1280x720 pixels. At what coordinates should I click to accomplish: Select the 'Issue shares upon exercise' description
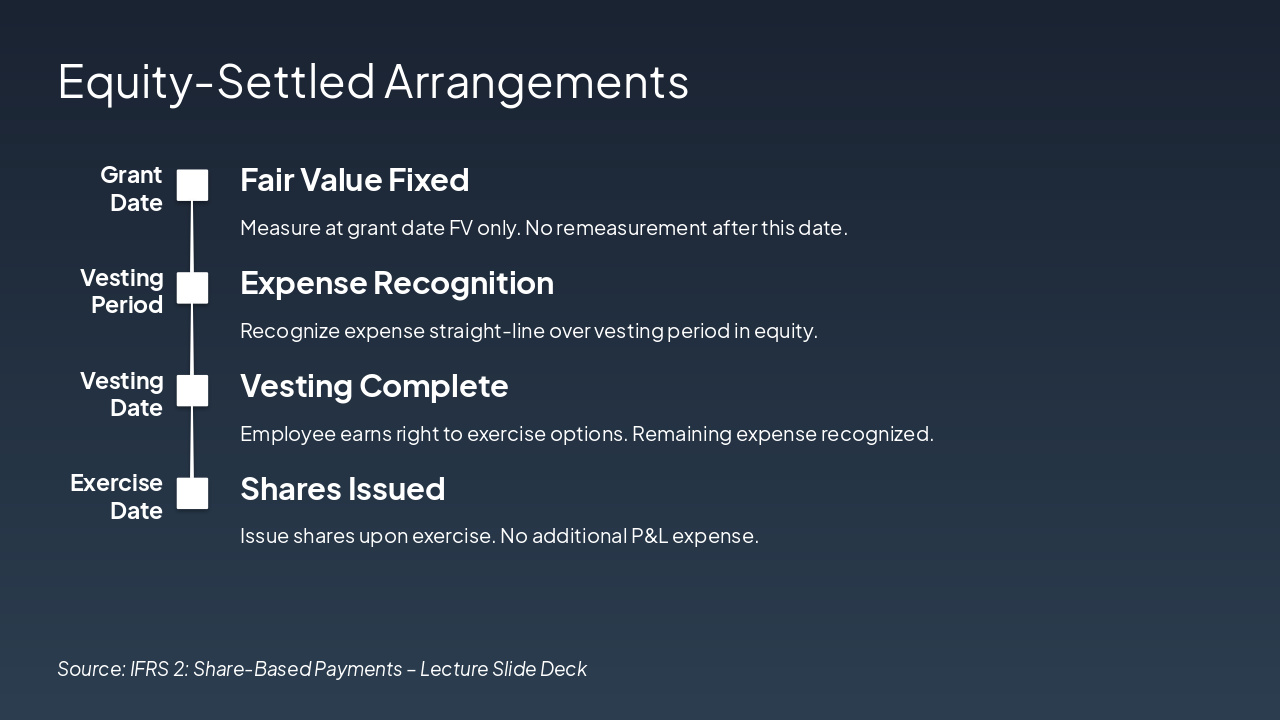(499, 536)
